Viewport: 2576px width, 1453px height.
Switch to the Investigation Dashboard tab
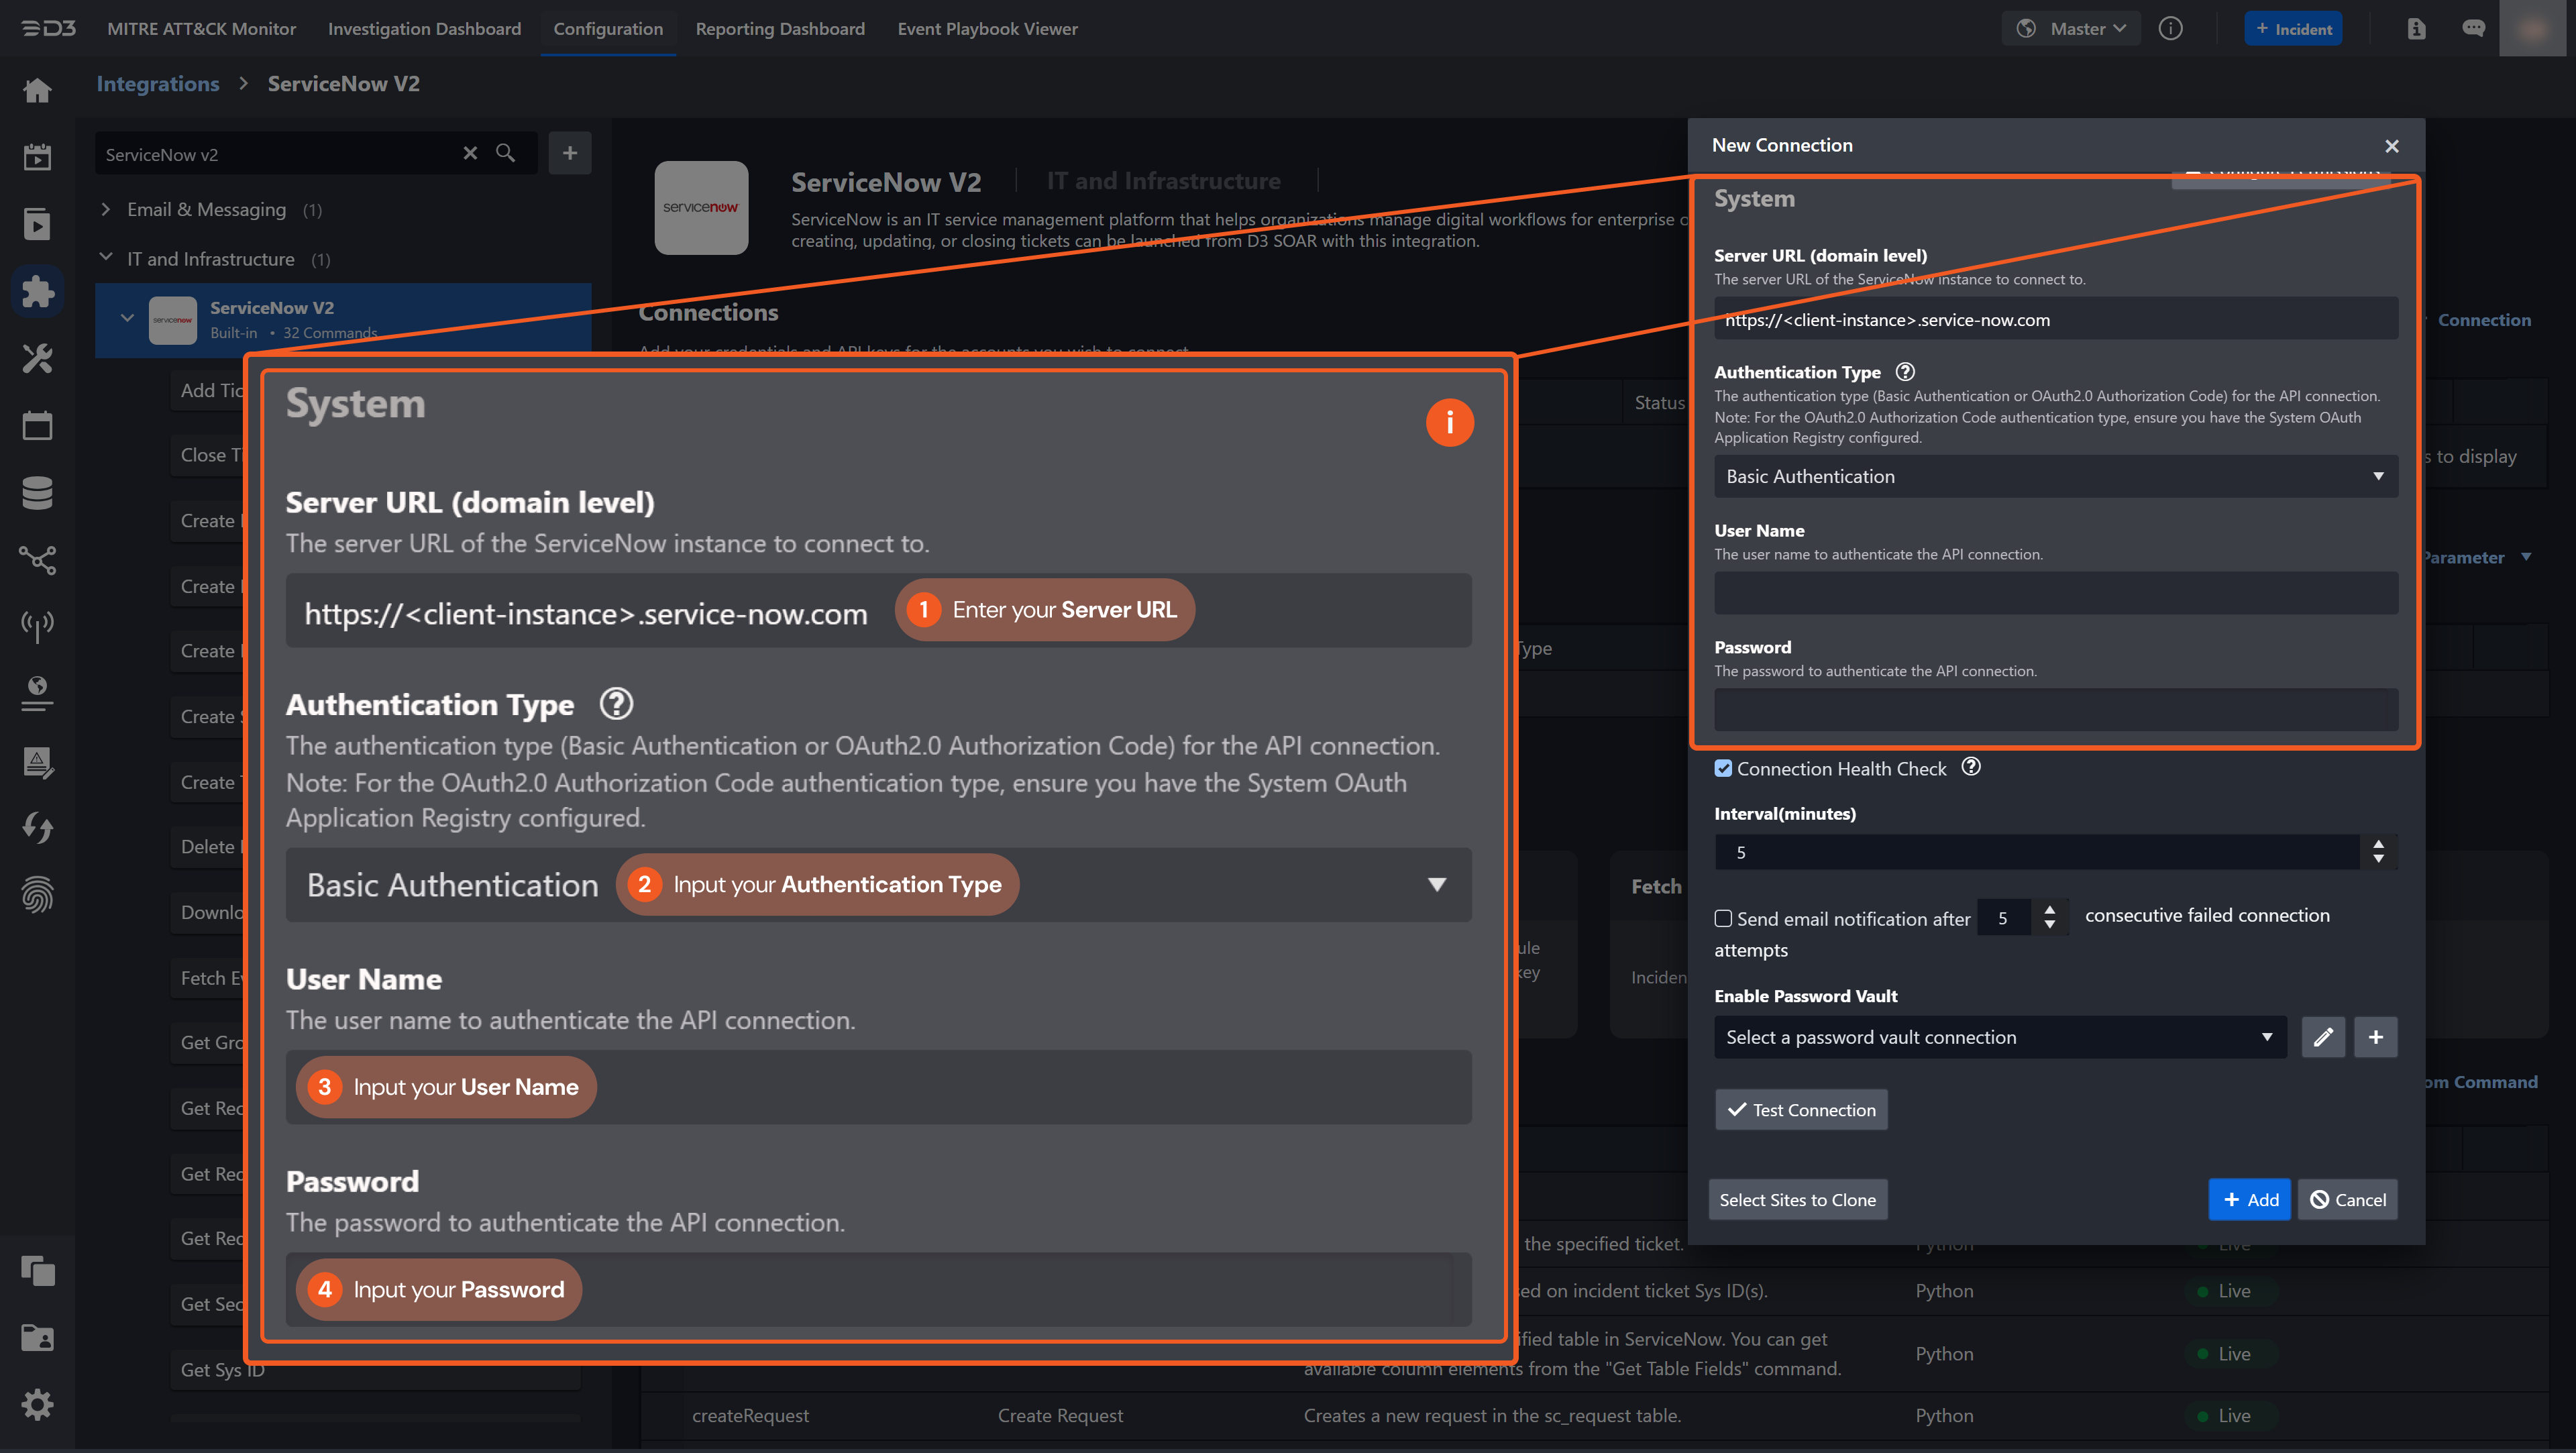tap(424, 29)
